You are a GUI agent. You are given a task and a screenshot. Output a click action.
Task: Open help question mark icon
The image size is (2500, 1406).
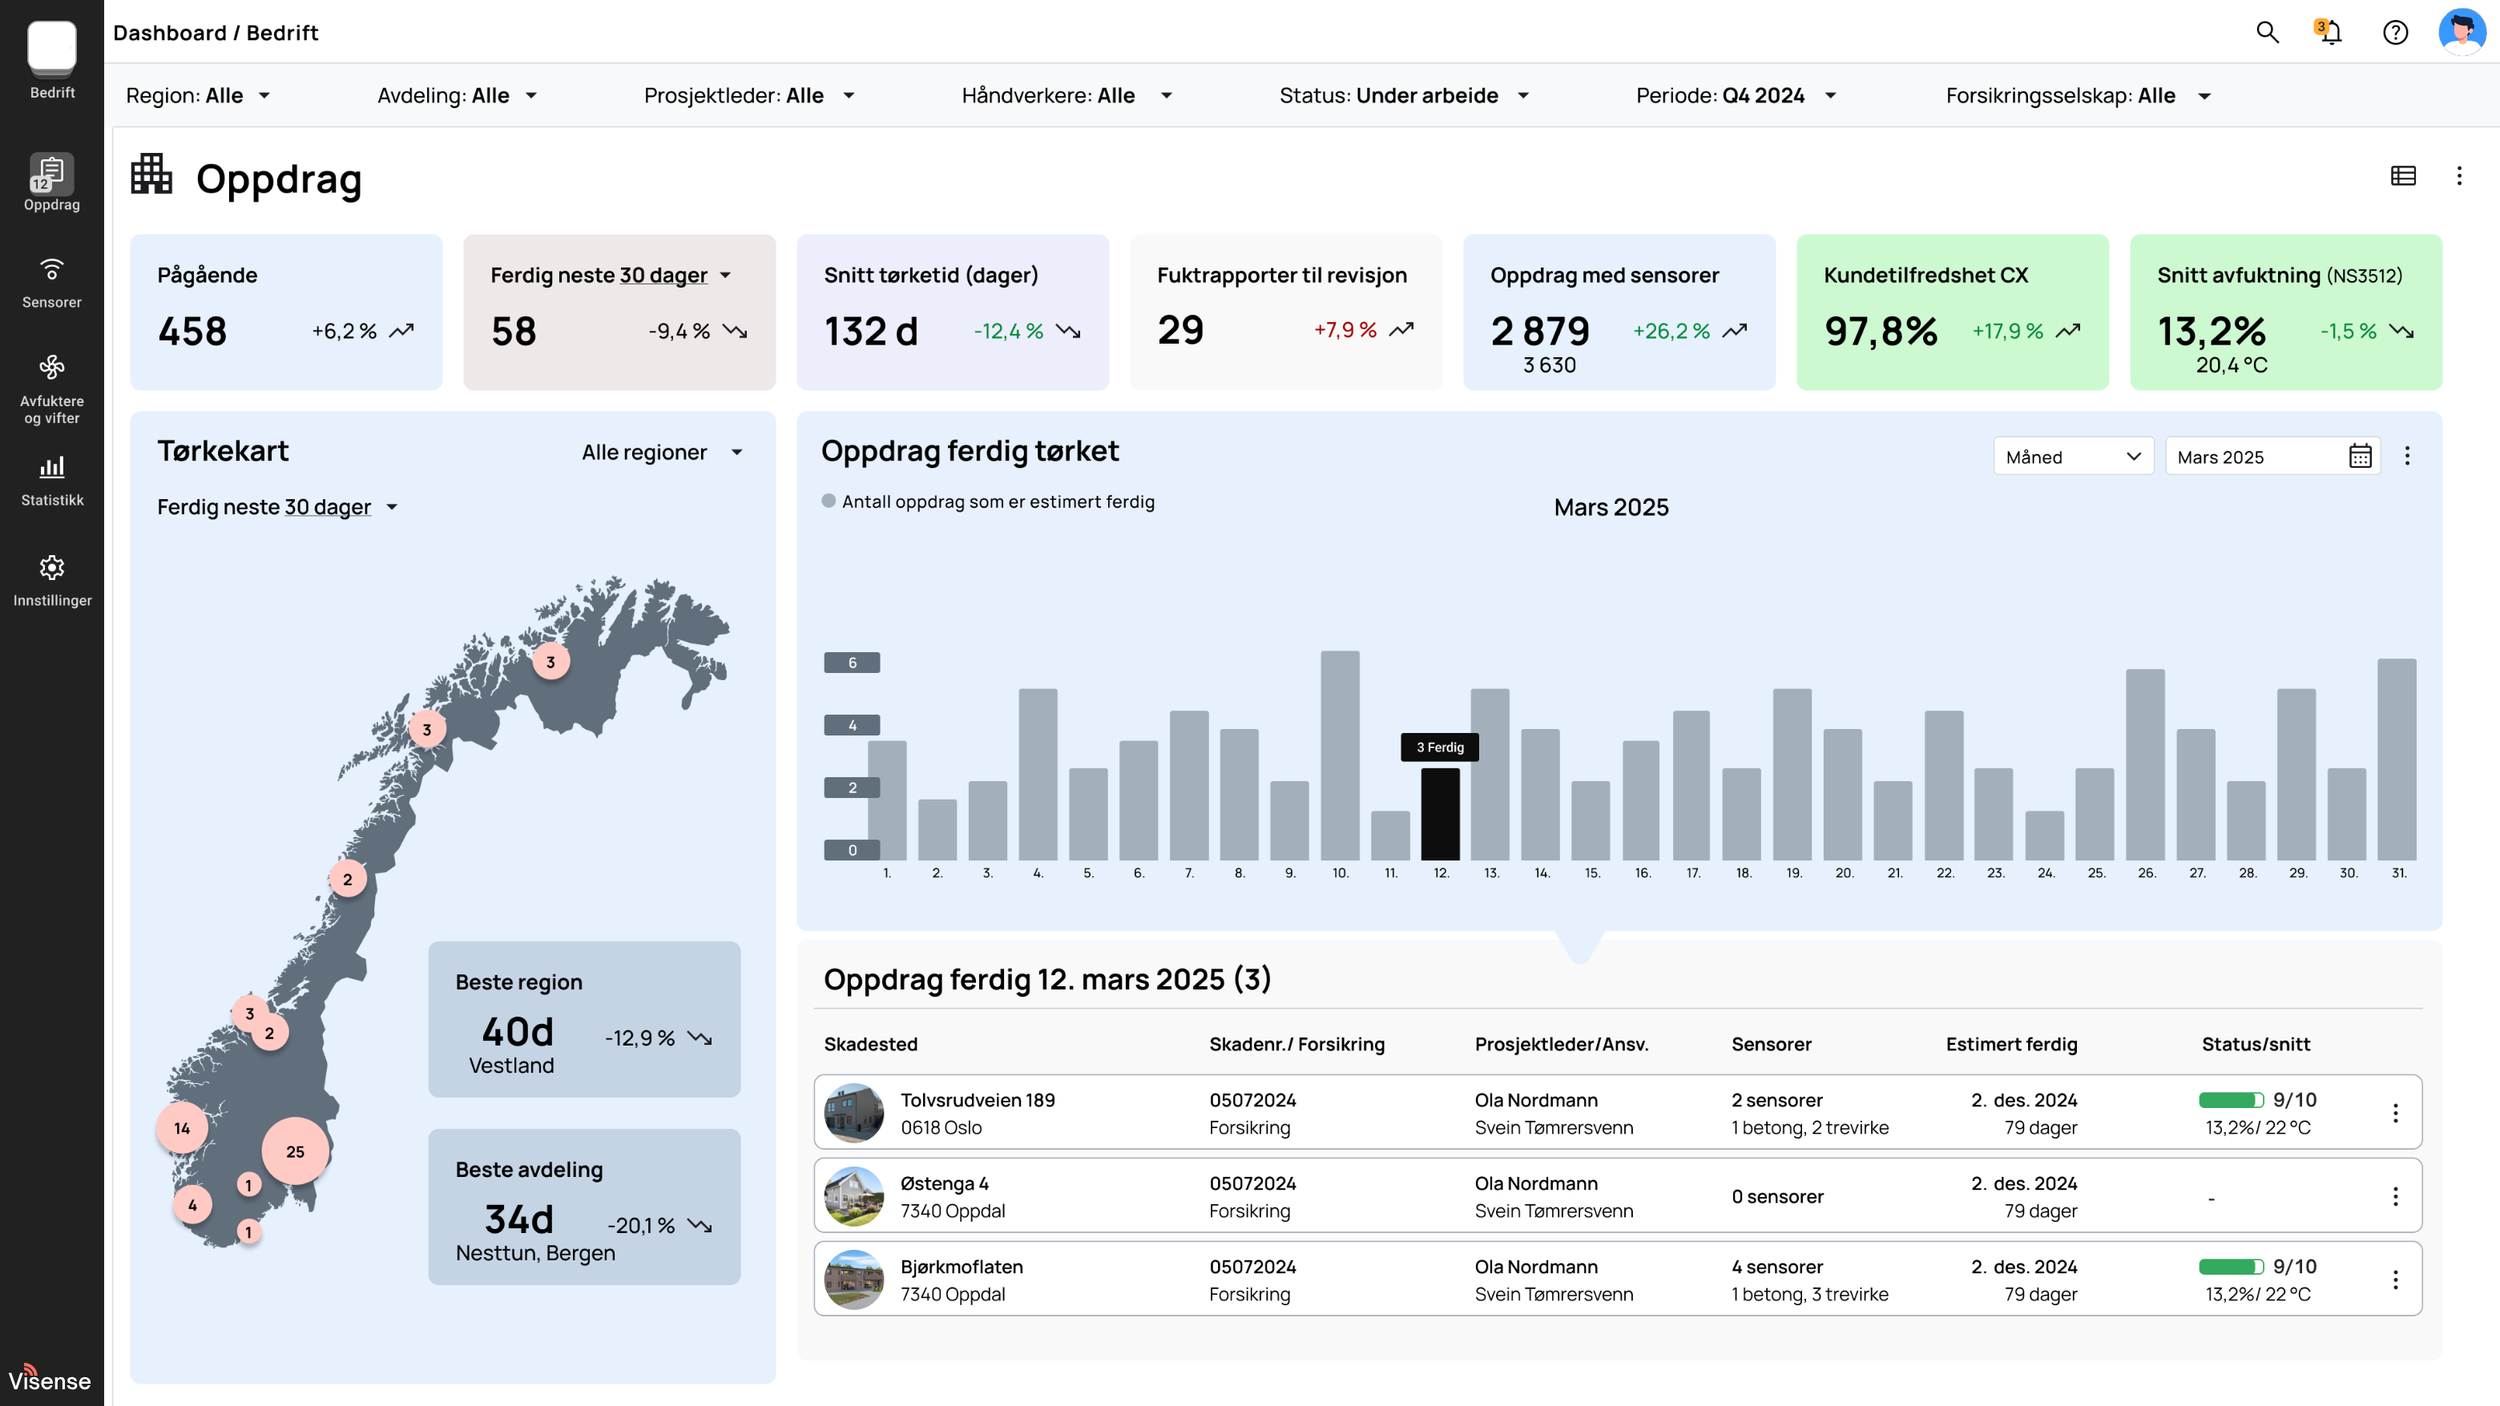click(2395, 32)
